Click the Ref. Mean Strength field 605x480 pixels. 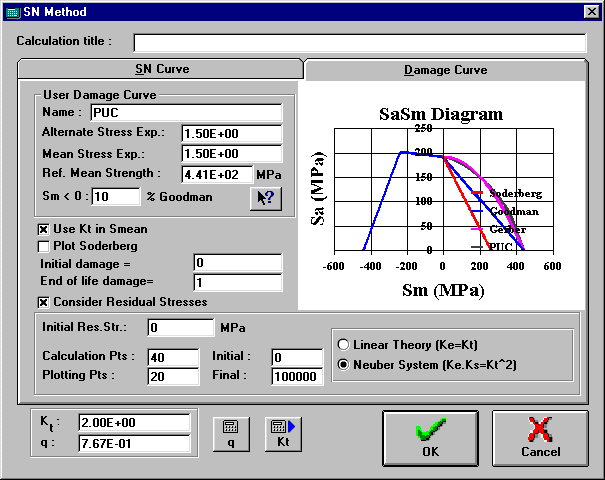point(218,173)
